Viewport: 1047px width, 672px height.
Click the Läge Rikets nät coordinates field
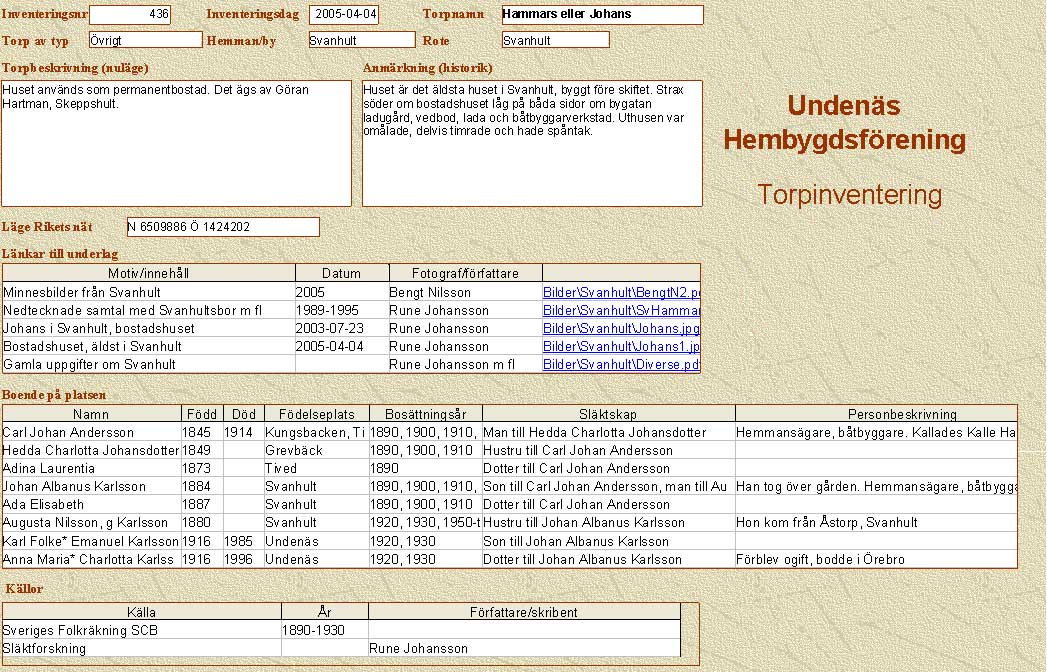[223, 227]
